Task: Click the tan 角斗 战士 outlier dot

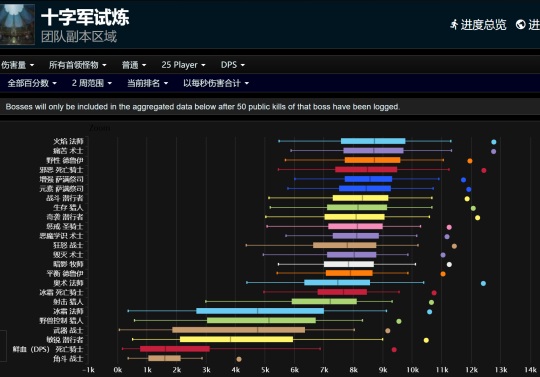Action: click(x=239, y=359)
